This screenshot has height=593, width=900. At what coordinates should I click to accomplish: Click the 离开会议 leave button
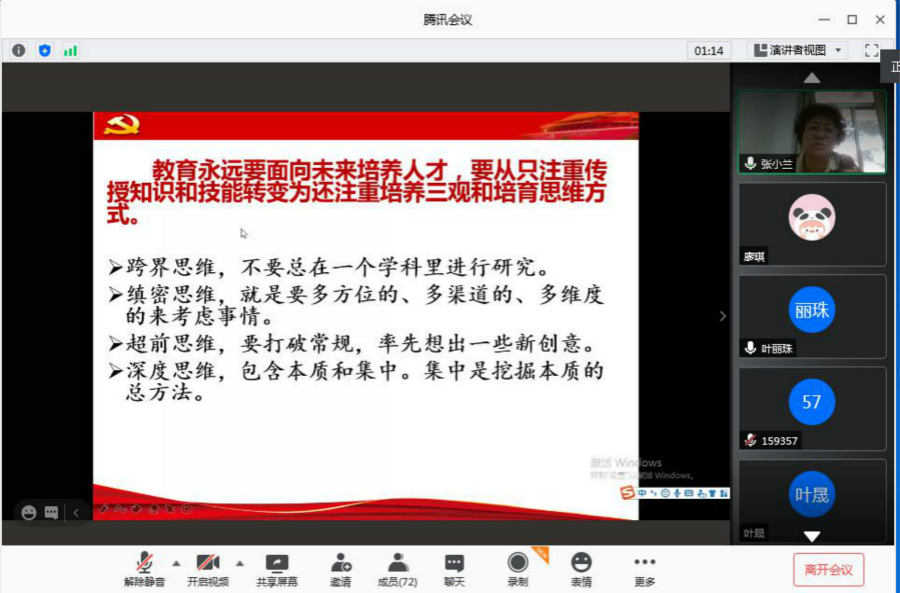(828, 570)
